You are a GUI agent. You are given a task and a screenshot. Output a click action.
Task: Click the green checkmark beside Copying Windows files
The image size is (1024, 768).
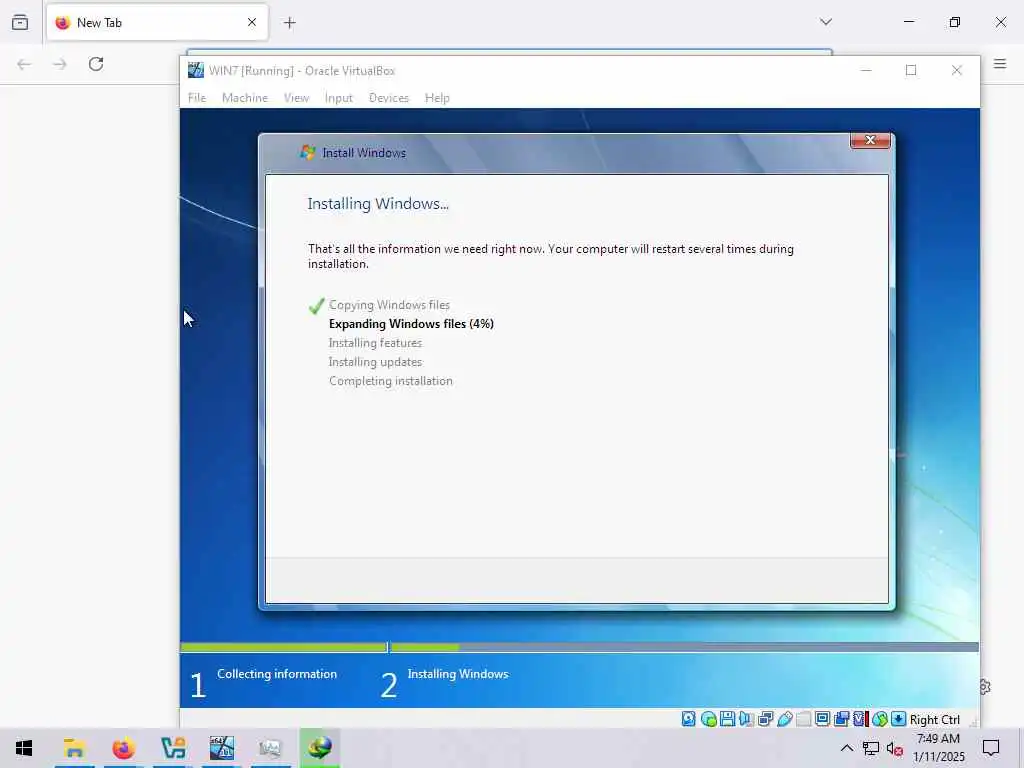pos(317,306)
